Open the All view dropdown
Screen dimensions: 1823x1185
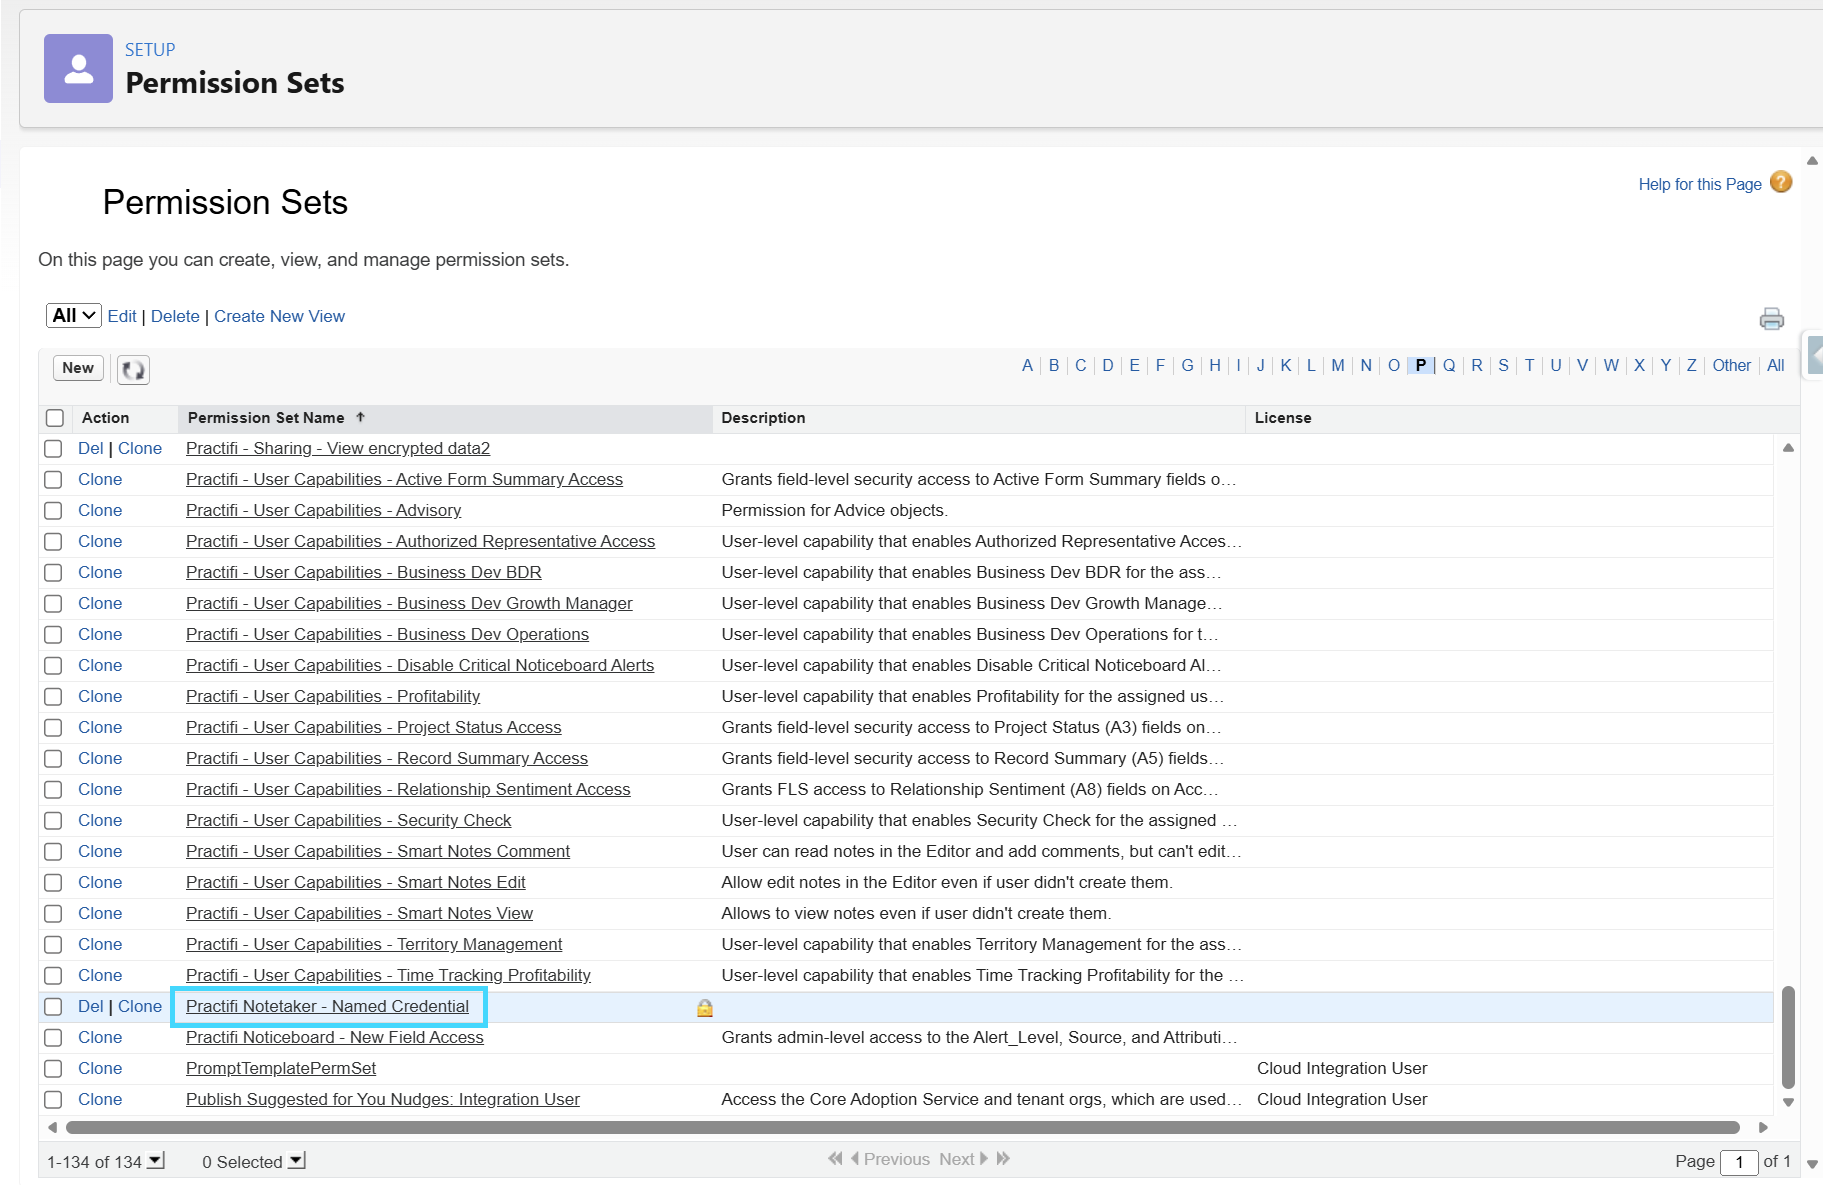pos(74,315)
